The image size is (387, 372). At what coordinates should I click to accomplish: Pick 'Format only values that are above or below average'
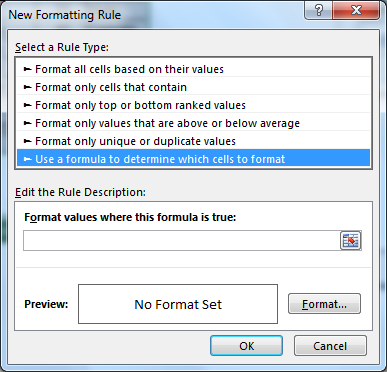[x=193, y=123]
